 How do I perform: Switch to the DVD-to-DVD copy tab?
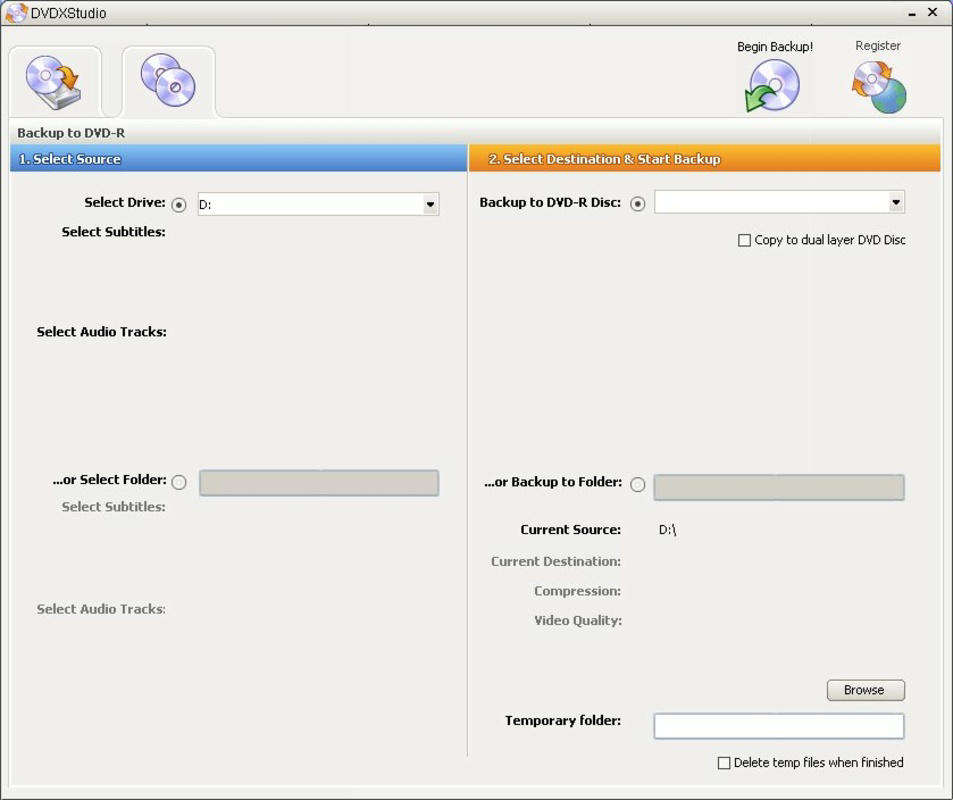168,81
